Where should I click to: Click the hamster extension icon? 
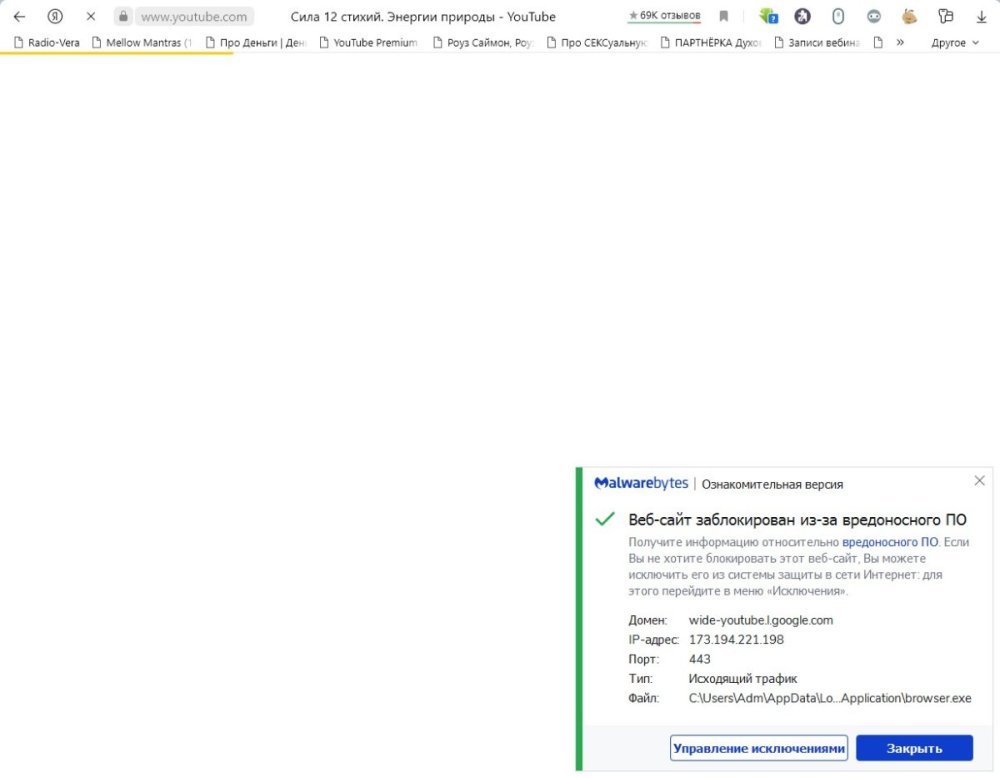909,16
